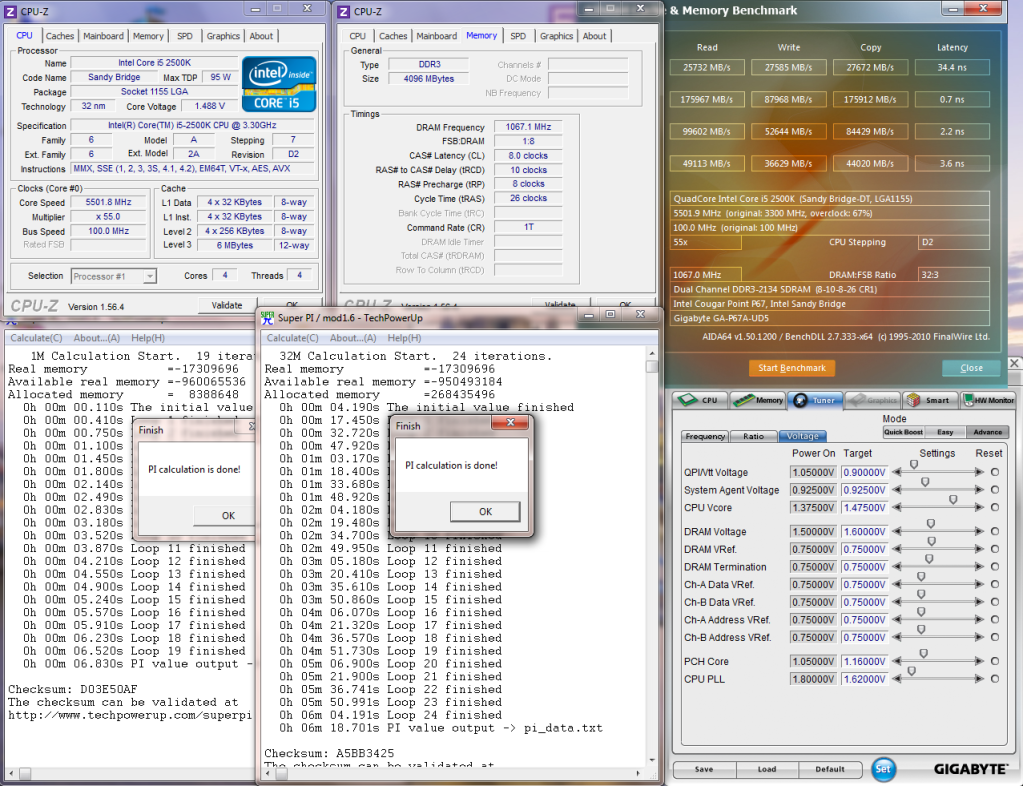This screenshot has width=1023, height=786.
Task: Select the Reset radio for DRAM Voltage
Action: (995, 532)
